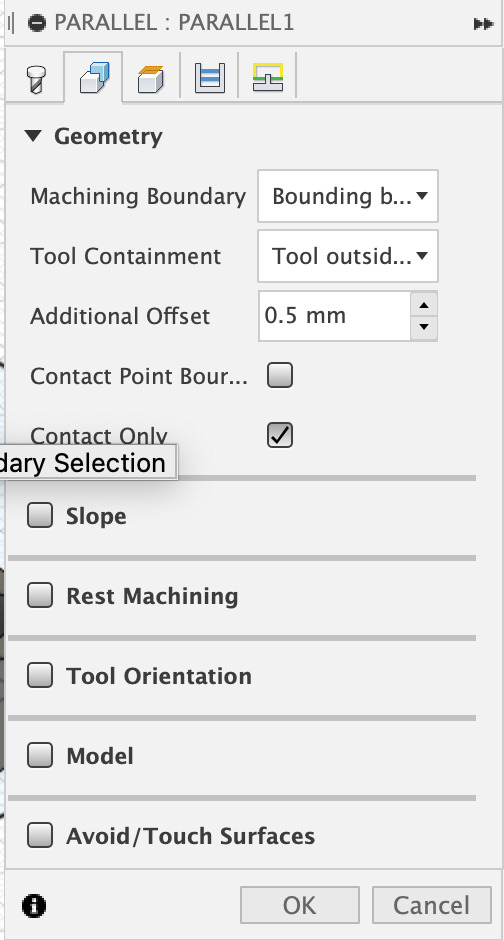Collapse dialog using the minus circle icon
This screenshot has width=504, height=940.
(37, 23)
